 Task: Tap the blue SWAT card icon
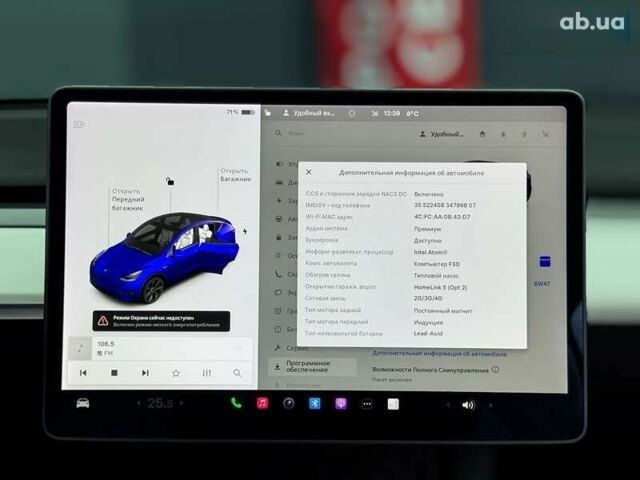pos(544,262)
